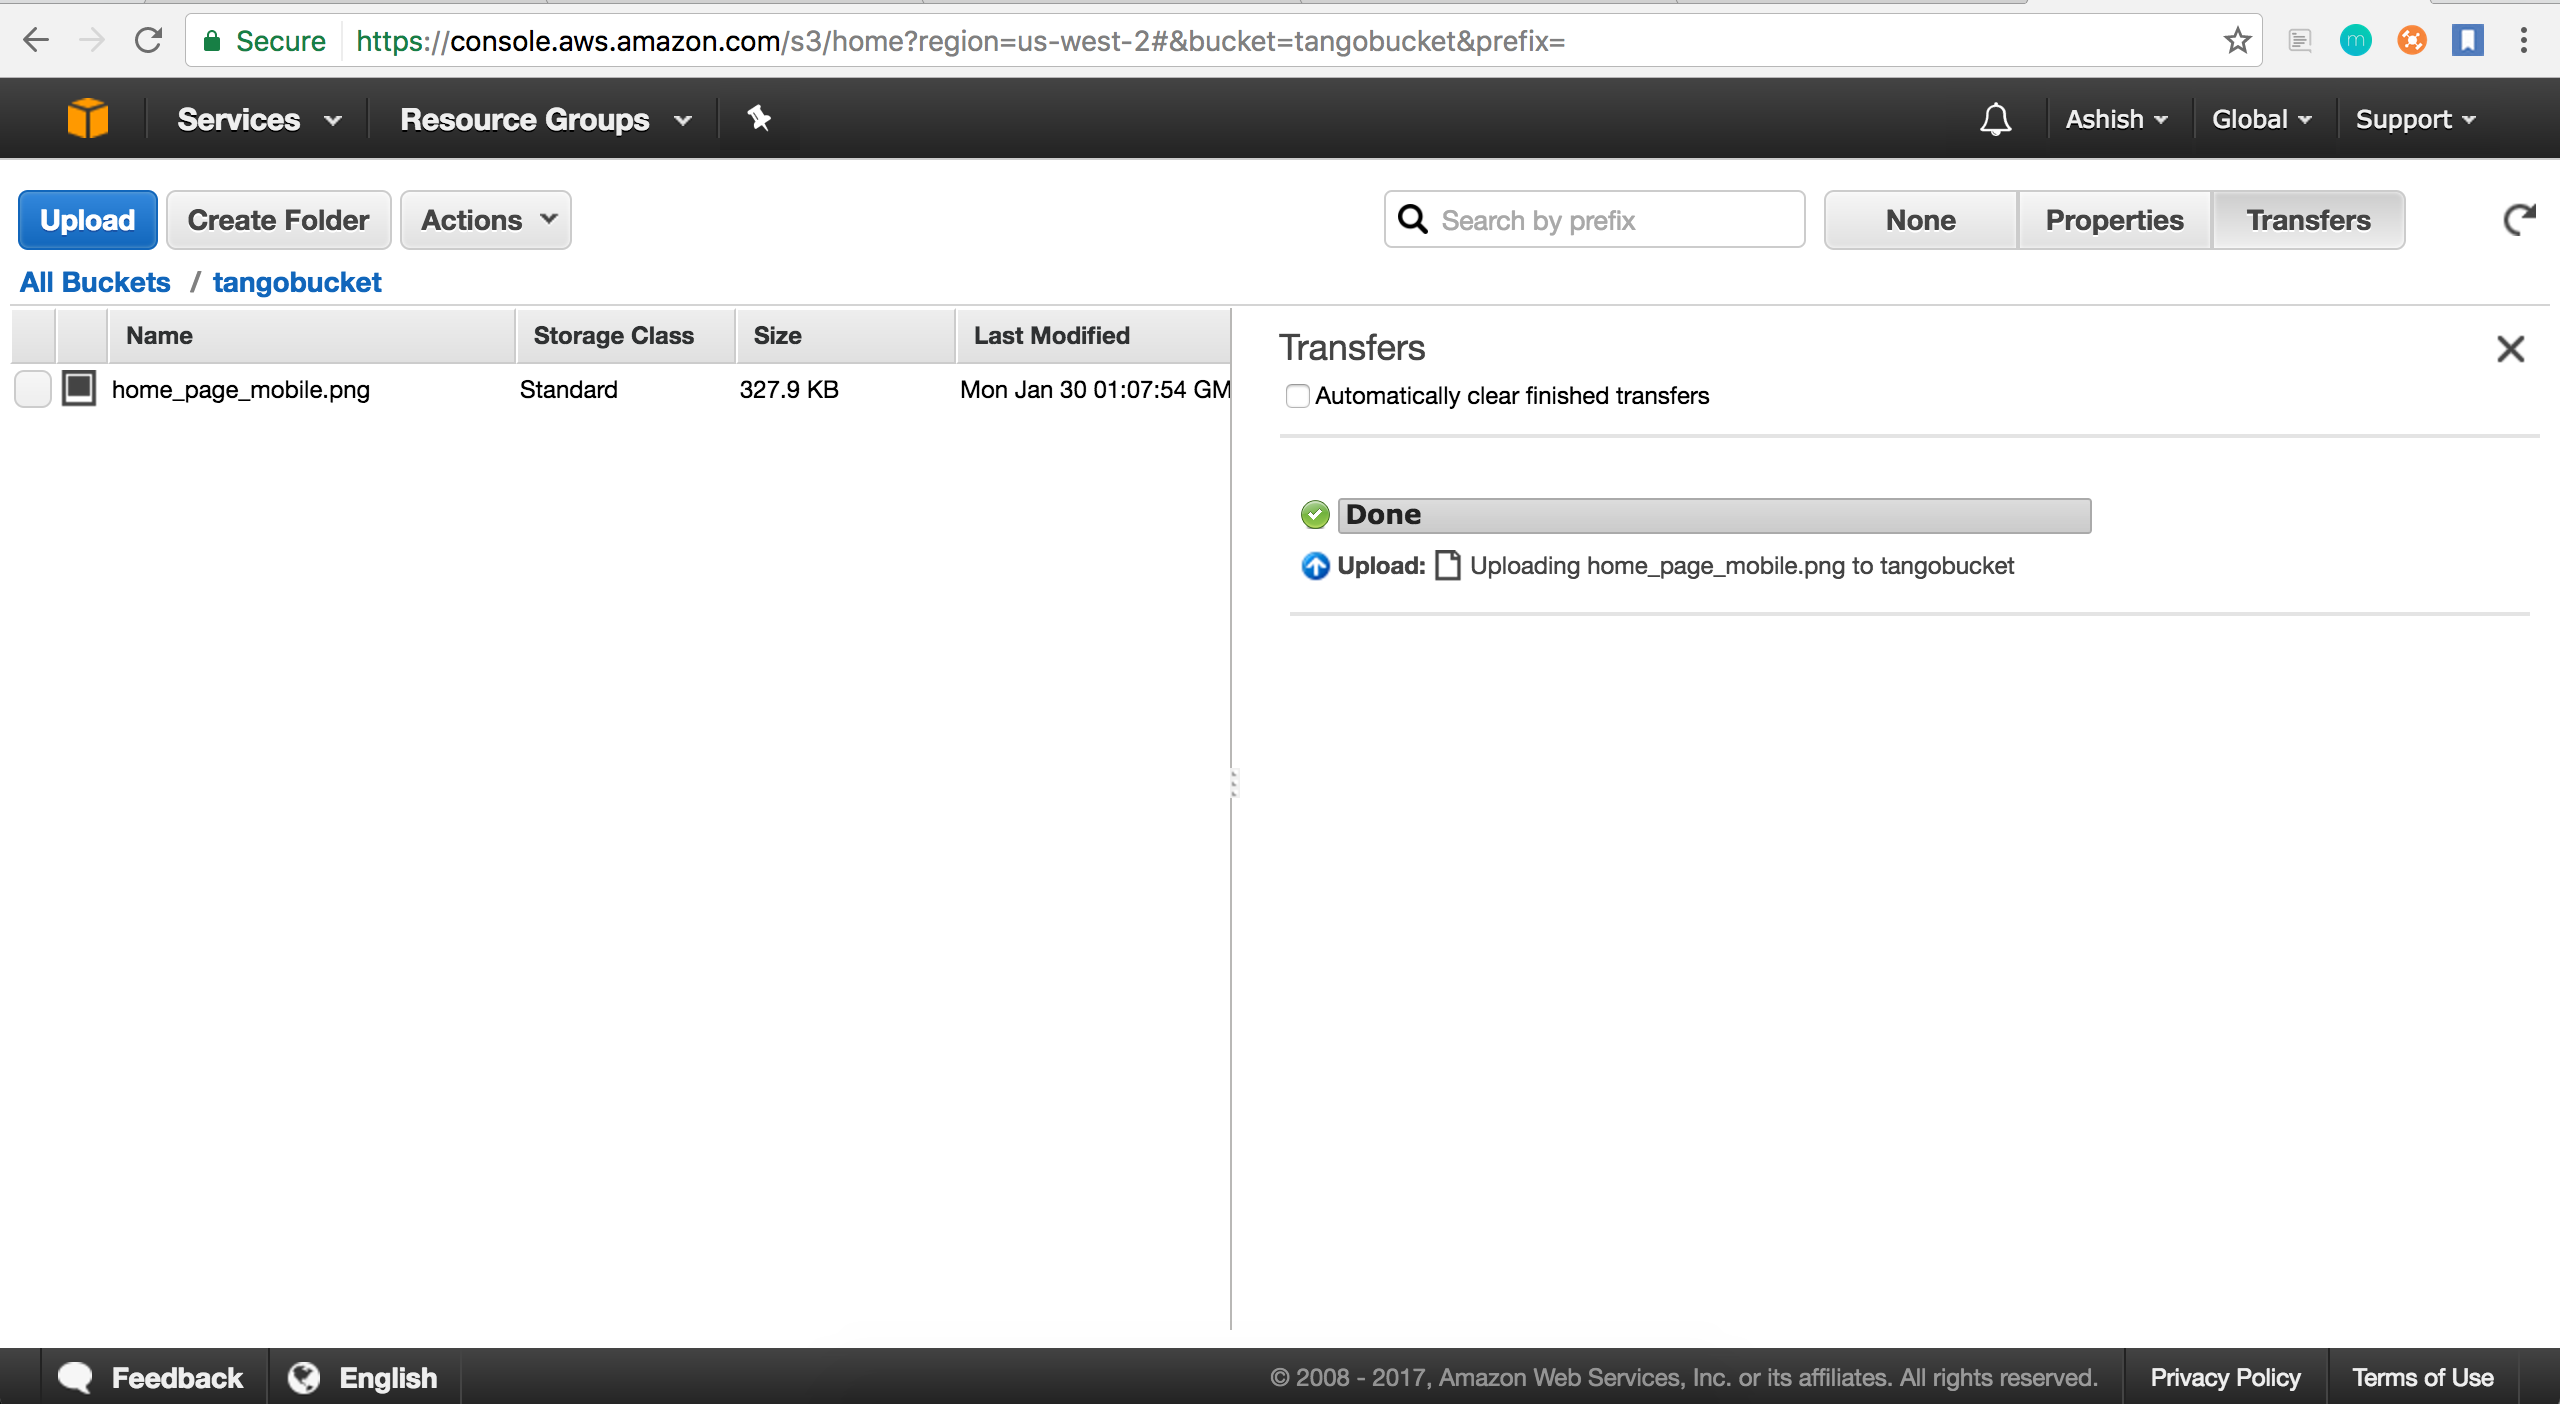
Task: Switch to the Transfers tab
Action: 2308,220
